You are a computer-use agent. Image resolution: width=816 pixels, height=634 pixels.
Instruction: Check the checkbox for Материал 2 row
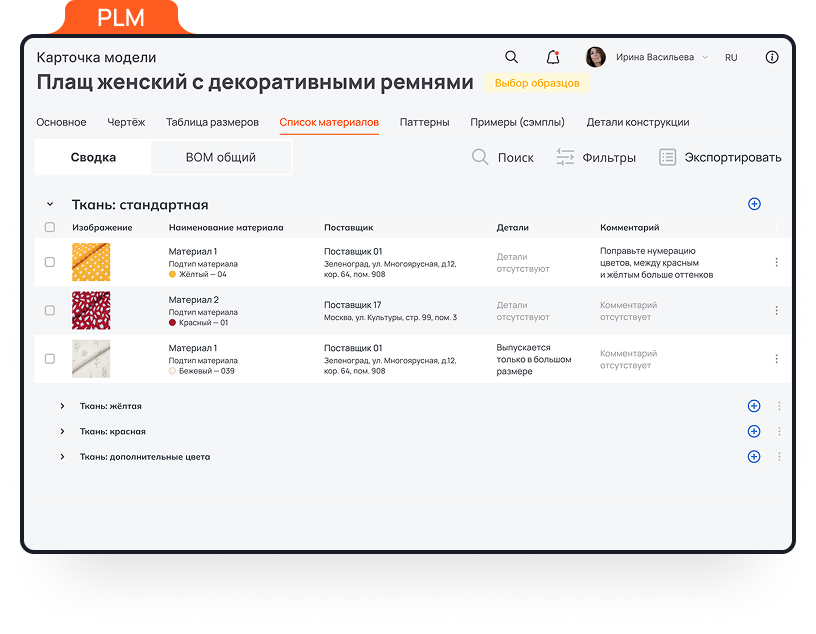[50, 311]
